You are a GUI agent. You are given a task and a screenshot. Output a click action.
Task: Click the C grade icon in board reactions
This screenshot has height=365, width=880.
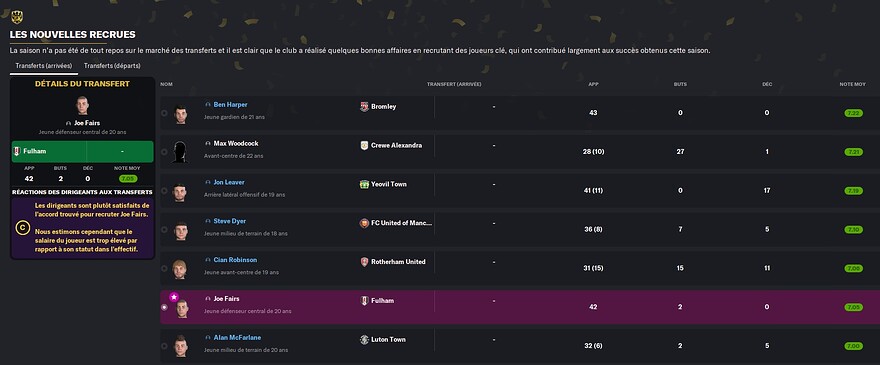[x=22, y=228]
